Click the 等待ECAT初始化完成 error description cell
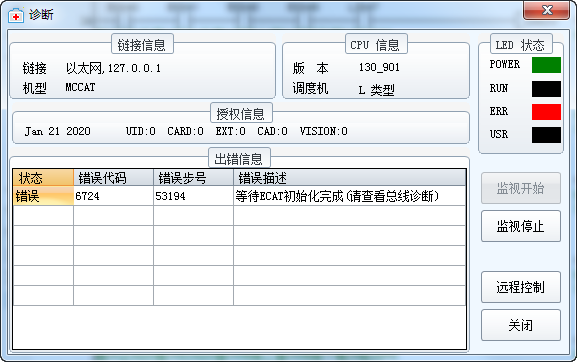Viewport: 577px width, 362px height. [350, 196]
